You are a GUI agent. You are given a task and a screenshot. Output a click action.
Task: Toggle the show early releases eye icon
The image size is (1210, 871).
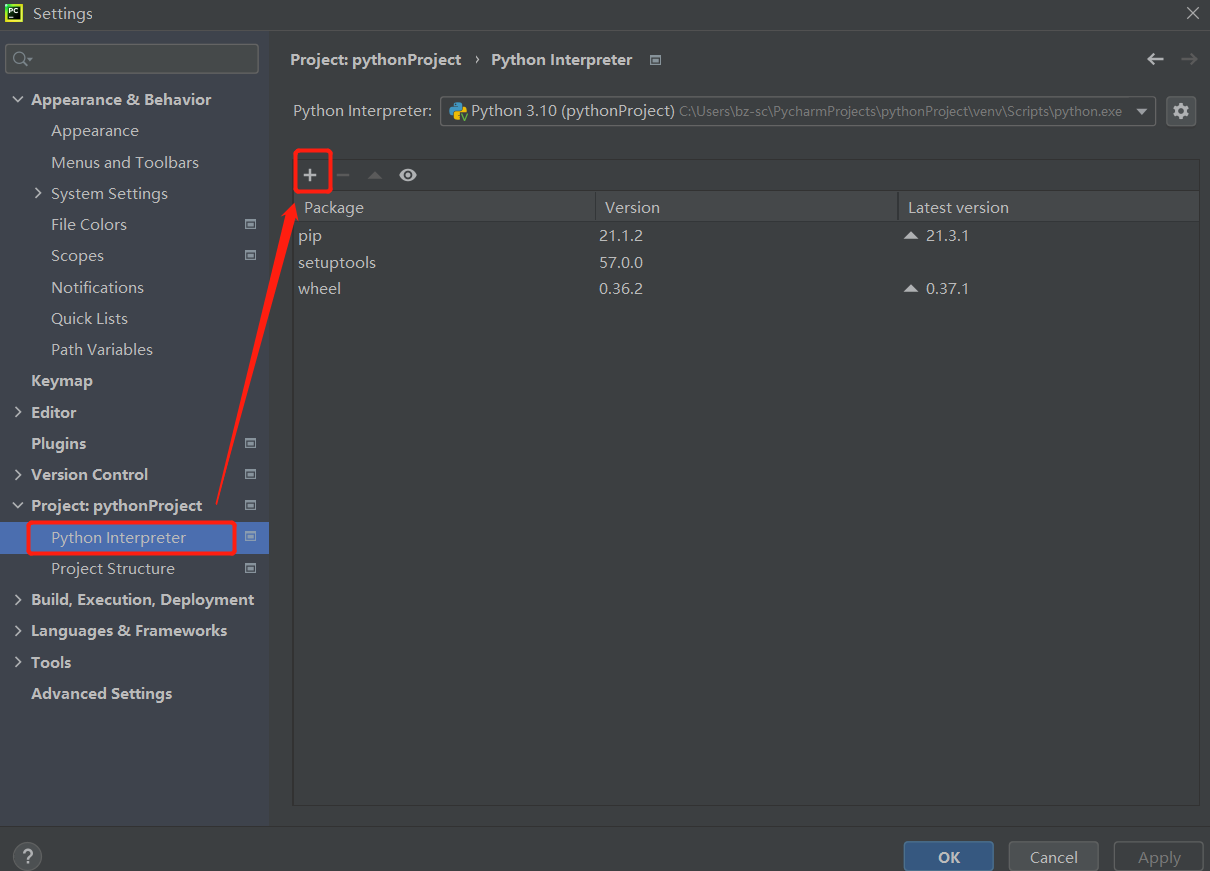[408, 175]
